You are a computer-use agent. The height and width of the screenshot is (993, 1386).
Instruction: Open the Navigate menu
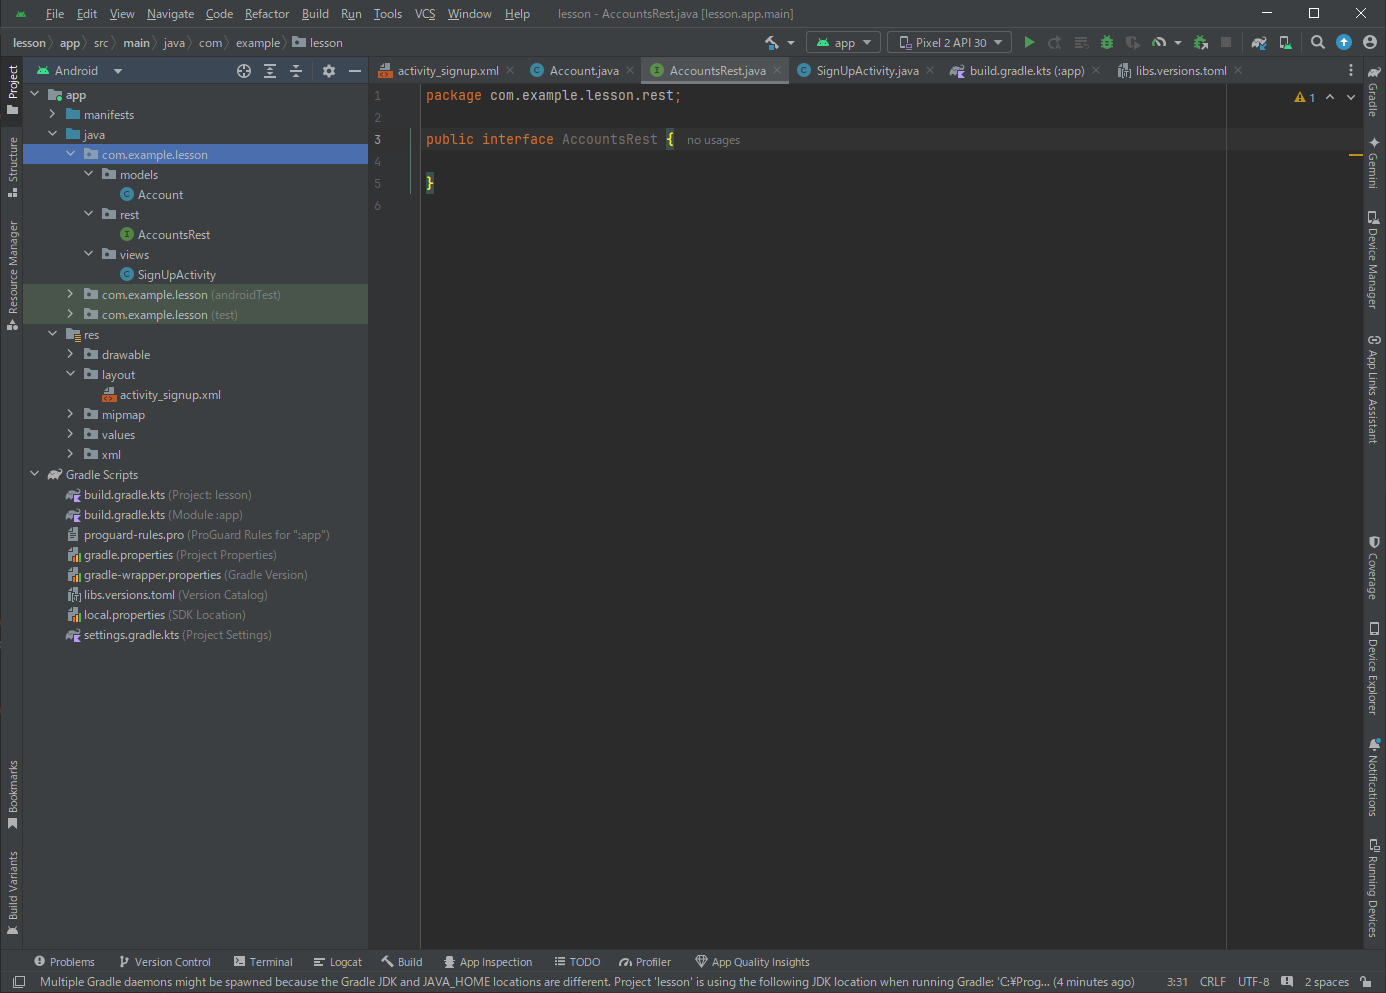pos(170,14)
